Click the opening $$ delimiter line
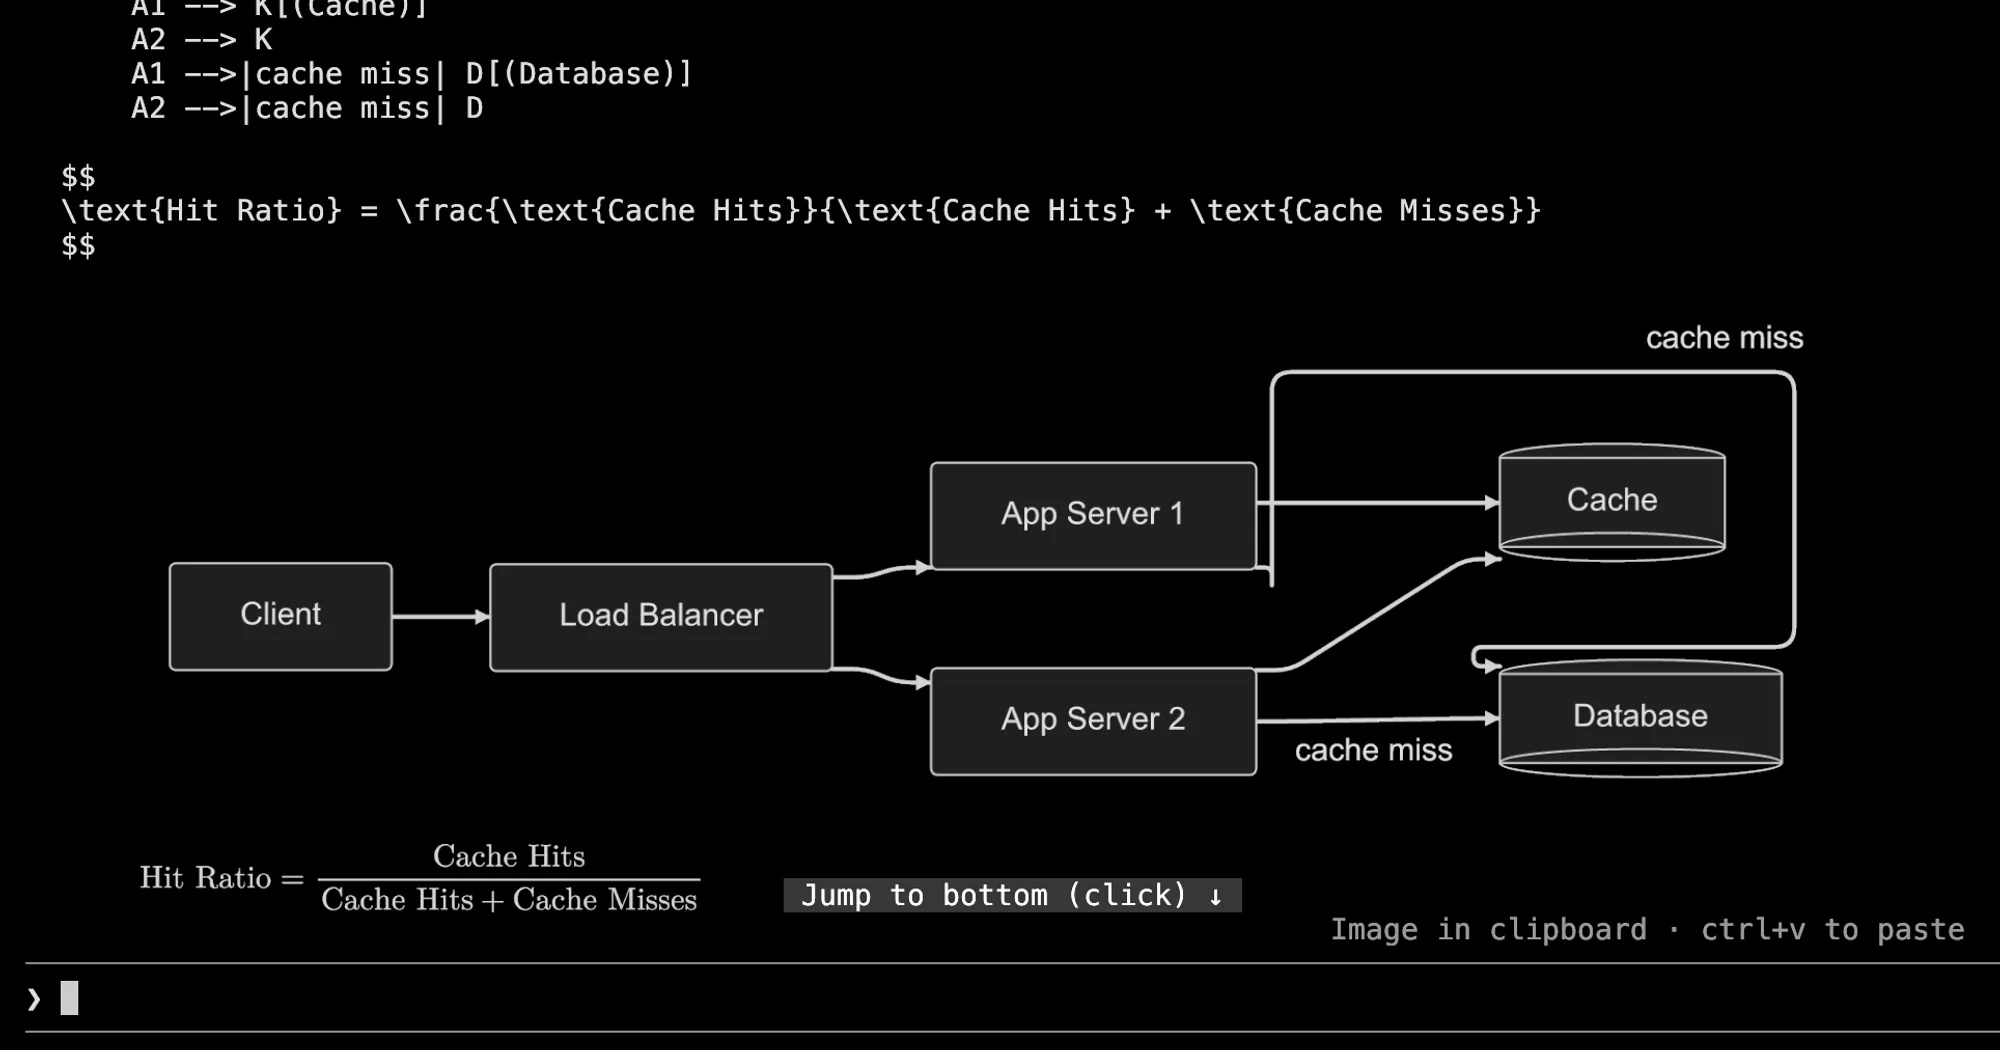 pos(78,177)
